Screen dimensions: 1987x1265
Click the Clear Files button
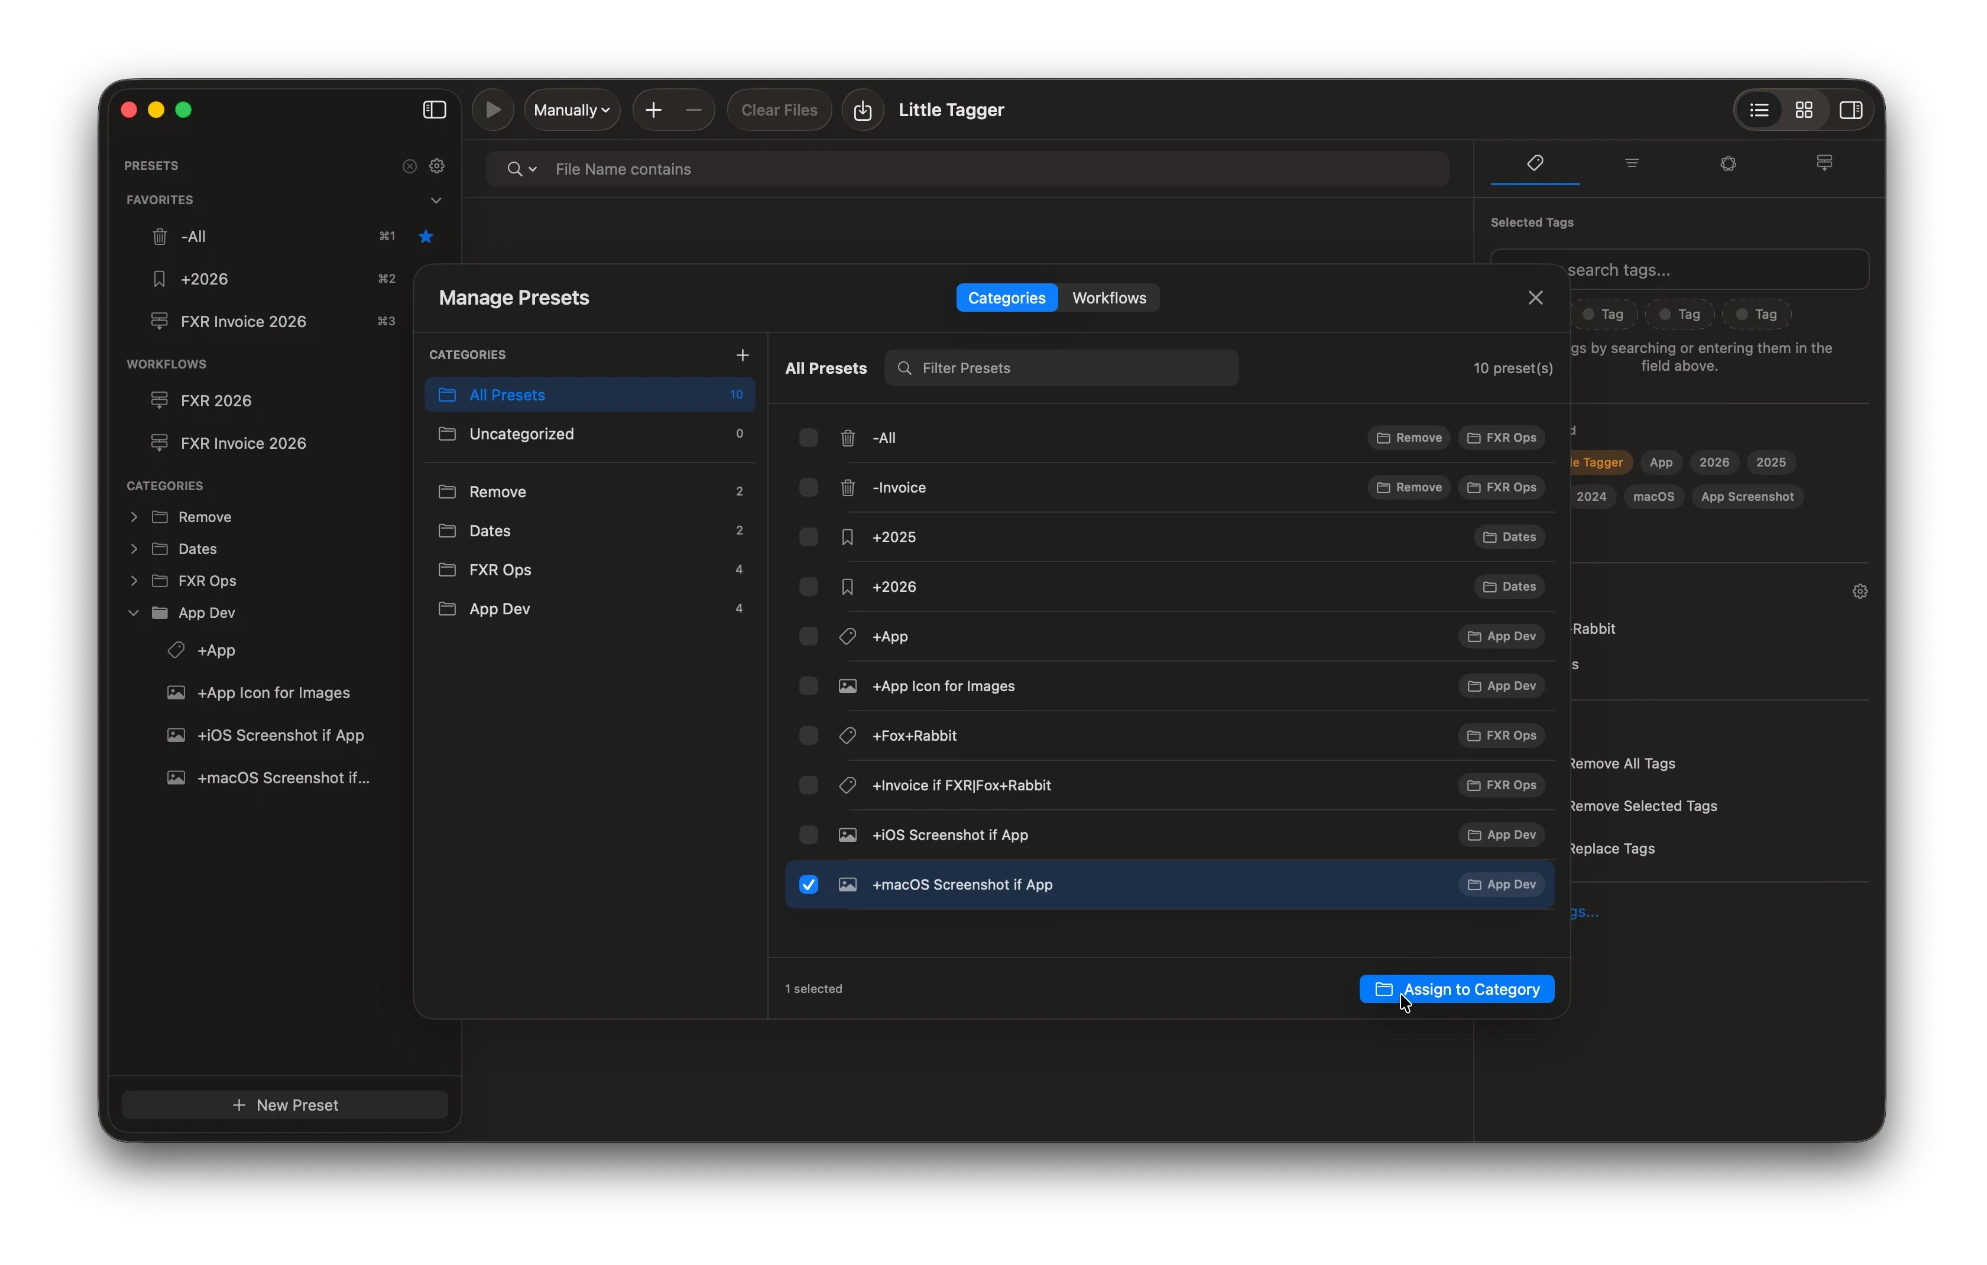click(x=779, y=110)
